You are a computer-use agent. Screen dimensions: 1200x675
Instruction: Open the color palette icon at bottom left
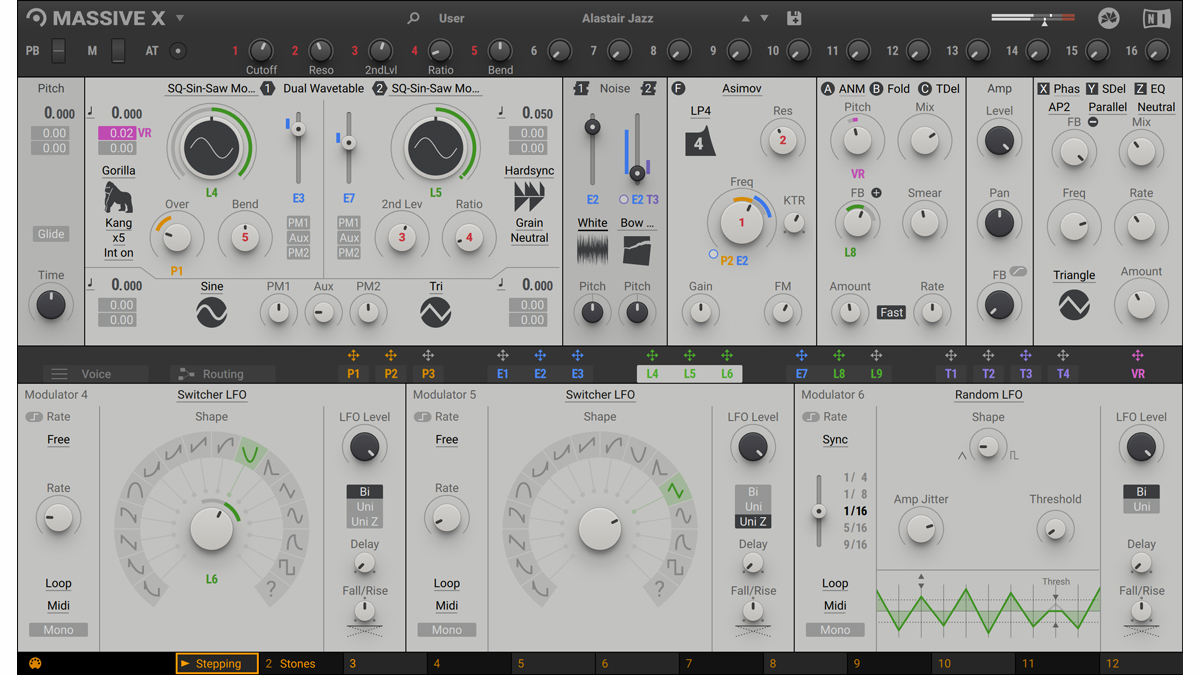(35, 663)
